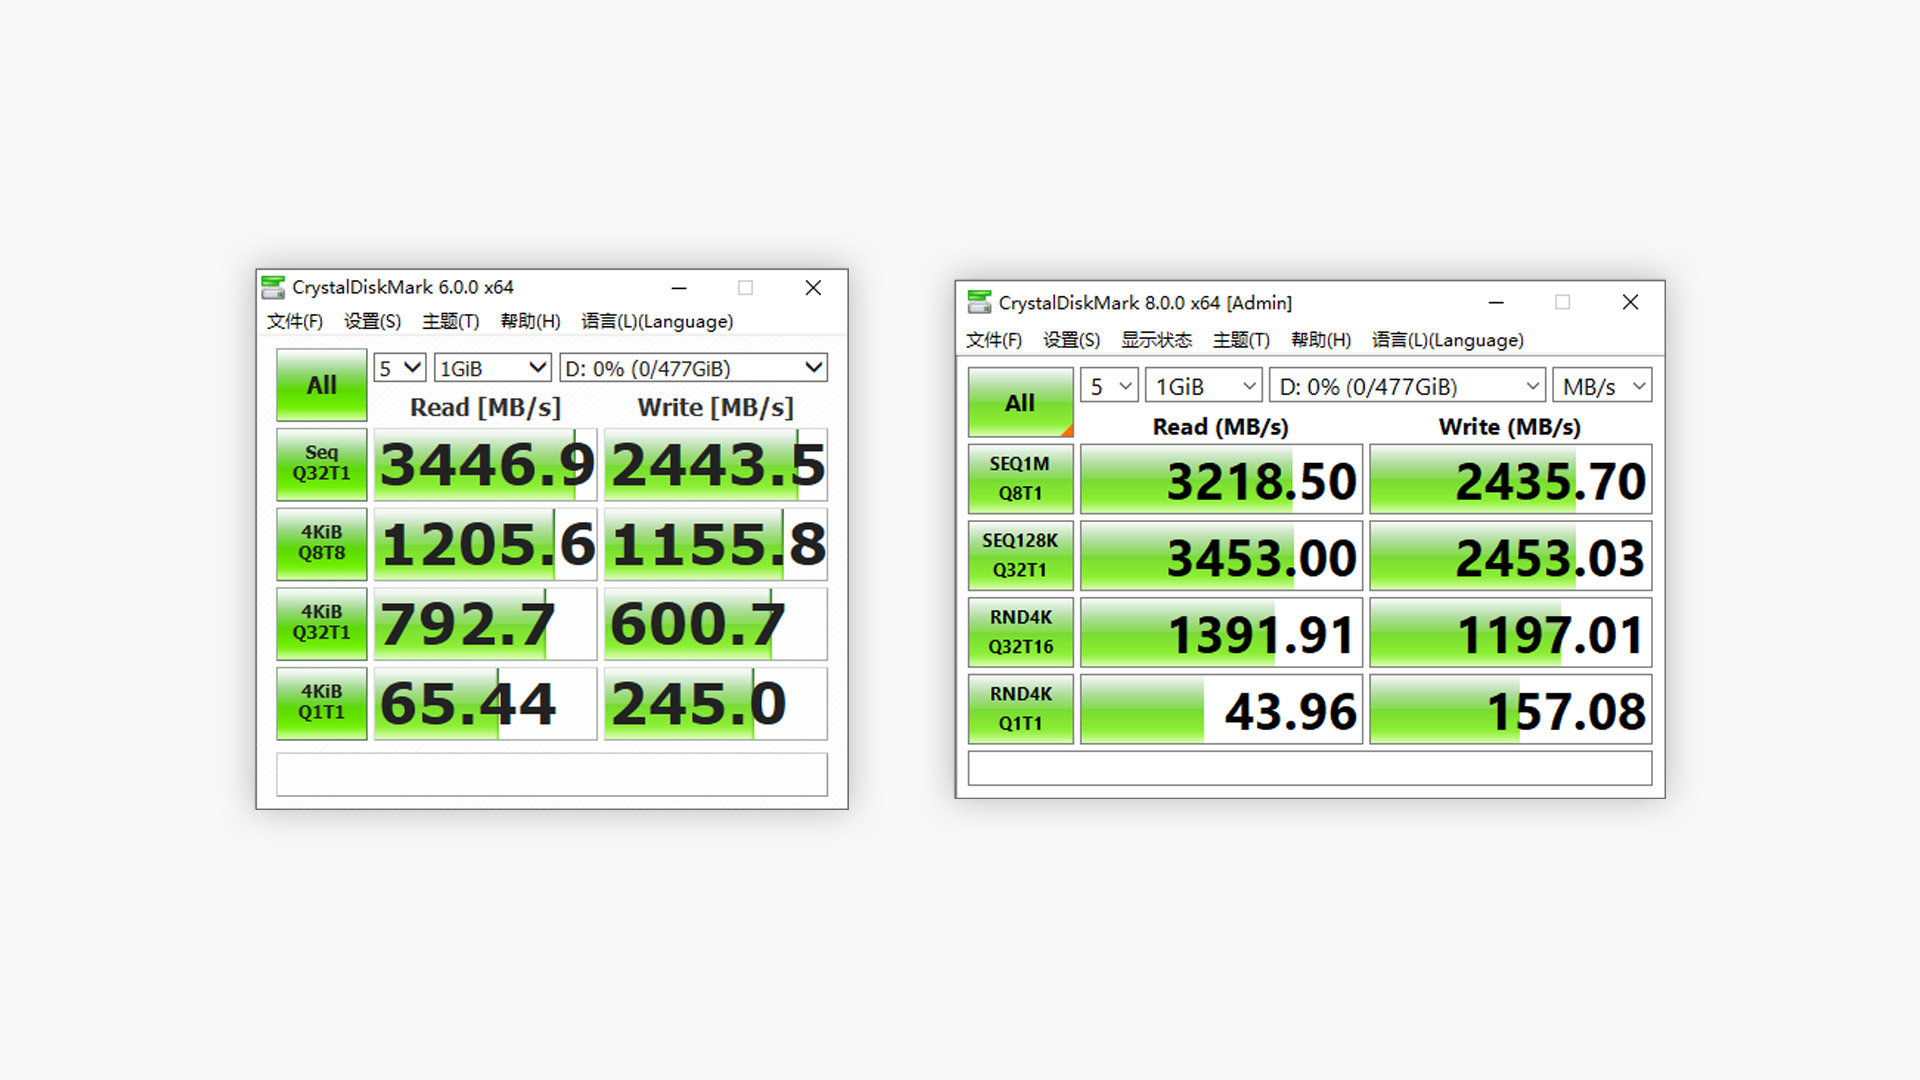Click the CrystalDiskMark 8.0.0 title bar app icon

980,302
